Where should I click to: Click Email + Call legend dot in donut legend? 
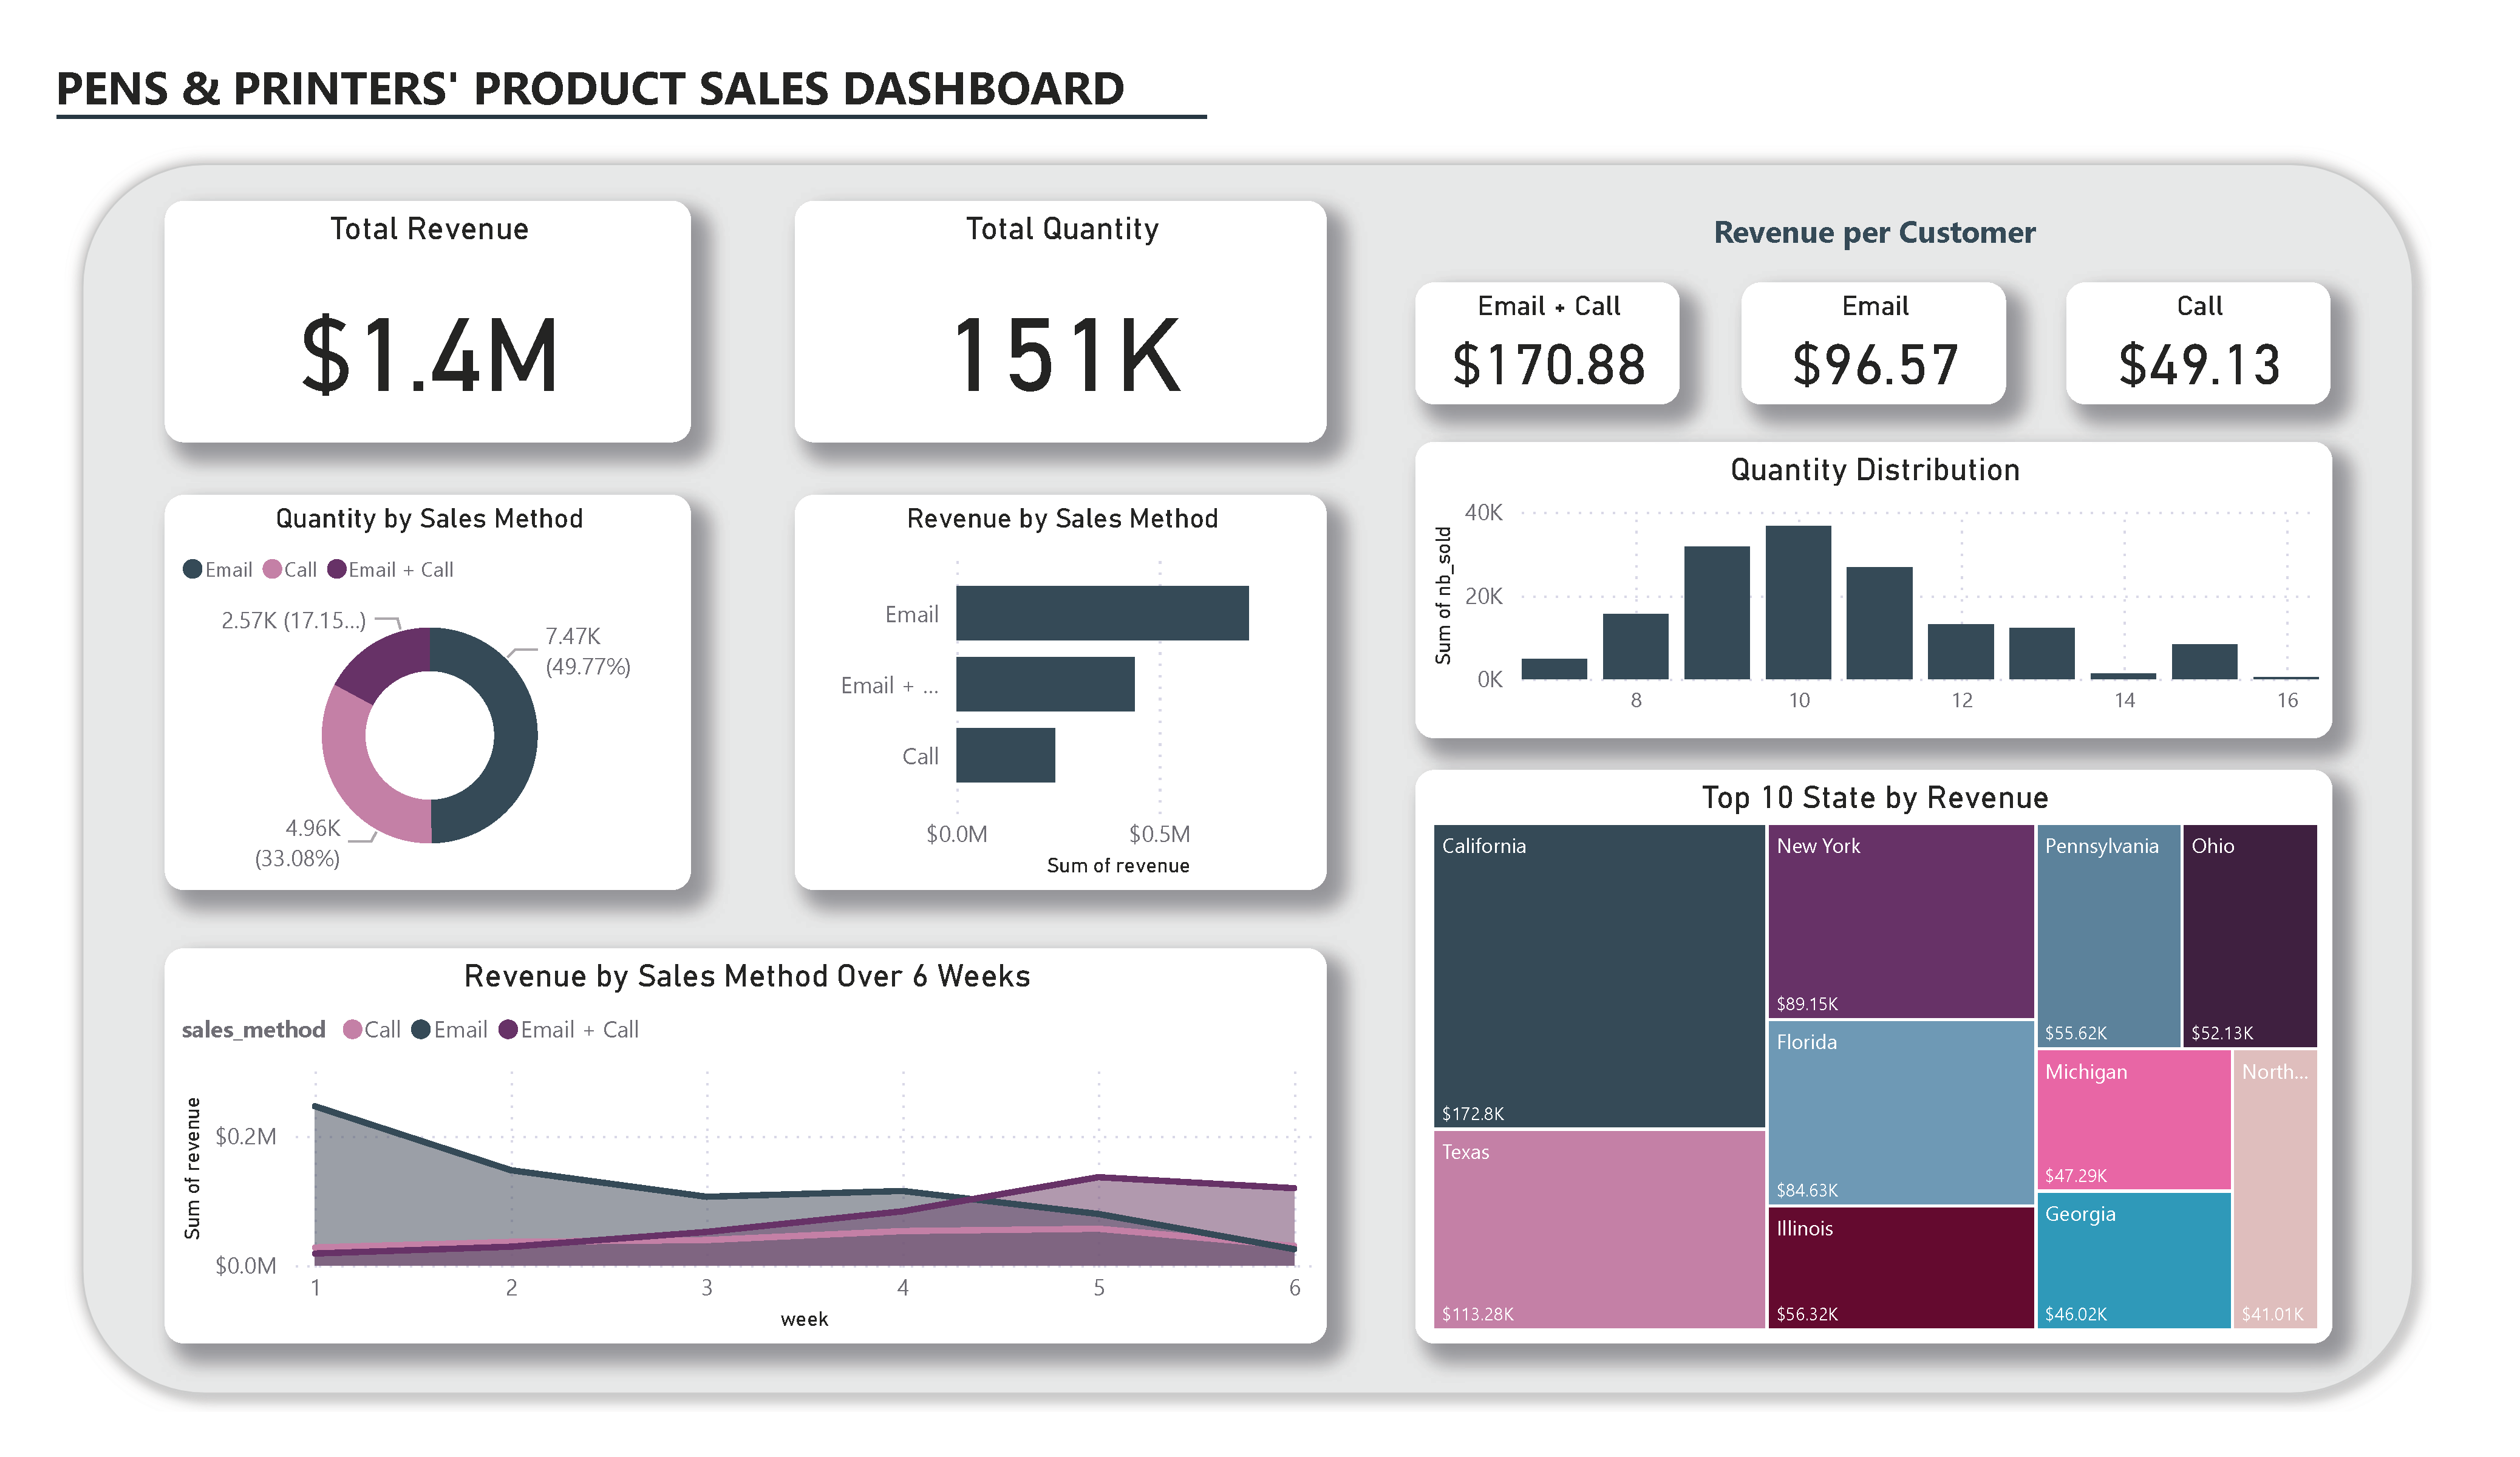tap(337, 570)
